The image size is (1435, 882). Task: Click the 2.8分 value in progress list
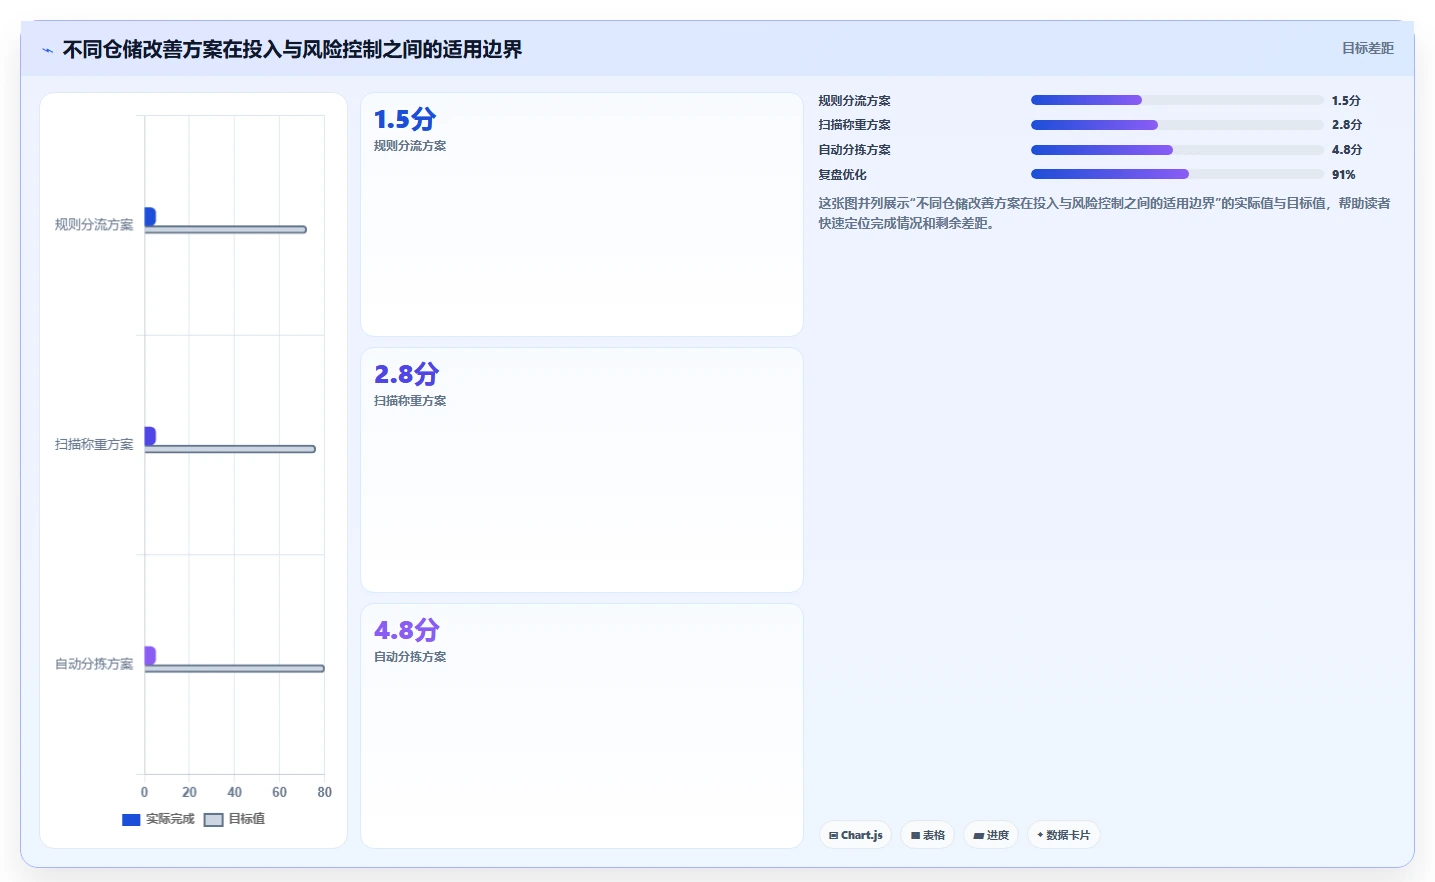1347,125
